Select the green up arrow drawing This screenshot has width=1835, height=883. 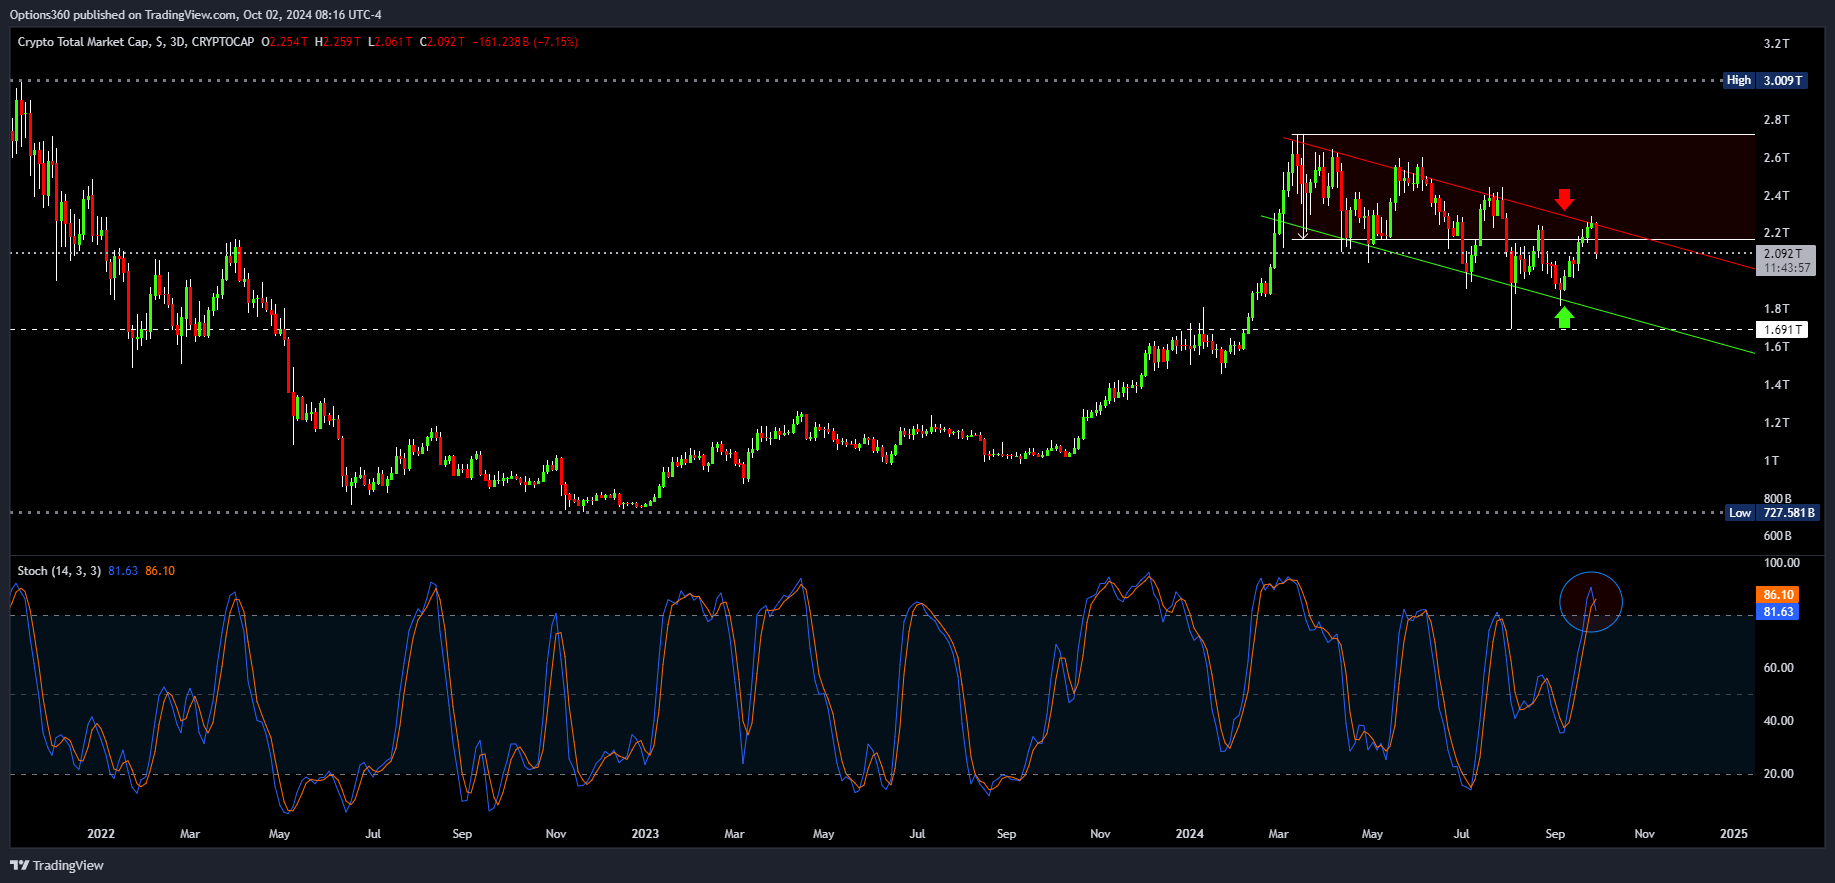1564,317
